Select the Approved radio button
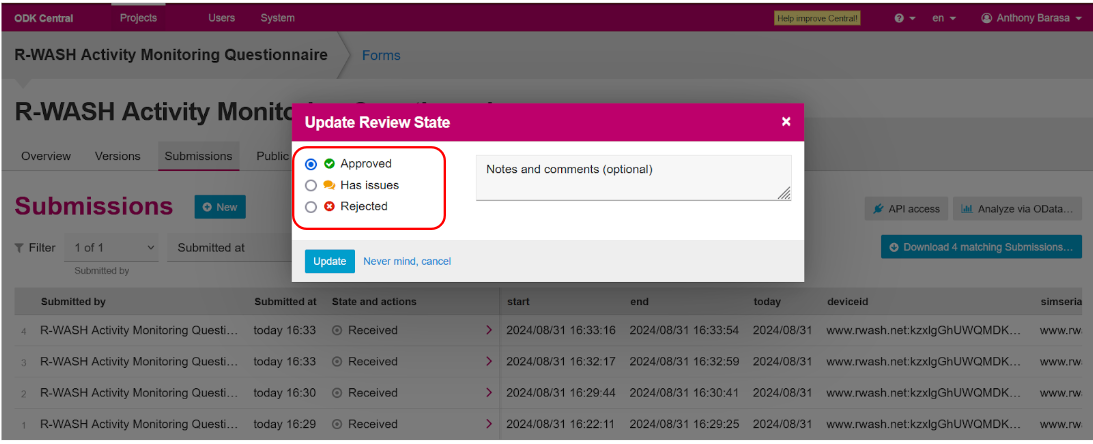The image size is (1093, 444). tap(311, 164)
